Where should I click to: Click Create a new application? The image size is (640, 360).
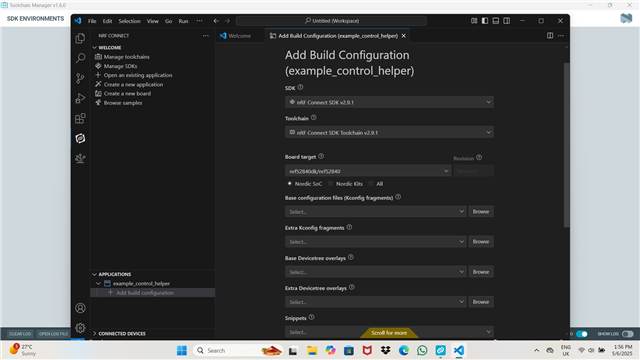pyautogui.click(x=133, y=84)
